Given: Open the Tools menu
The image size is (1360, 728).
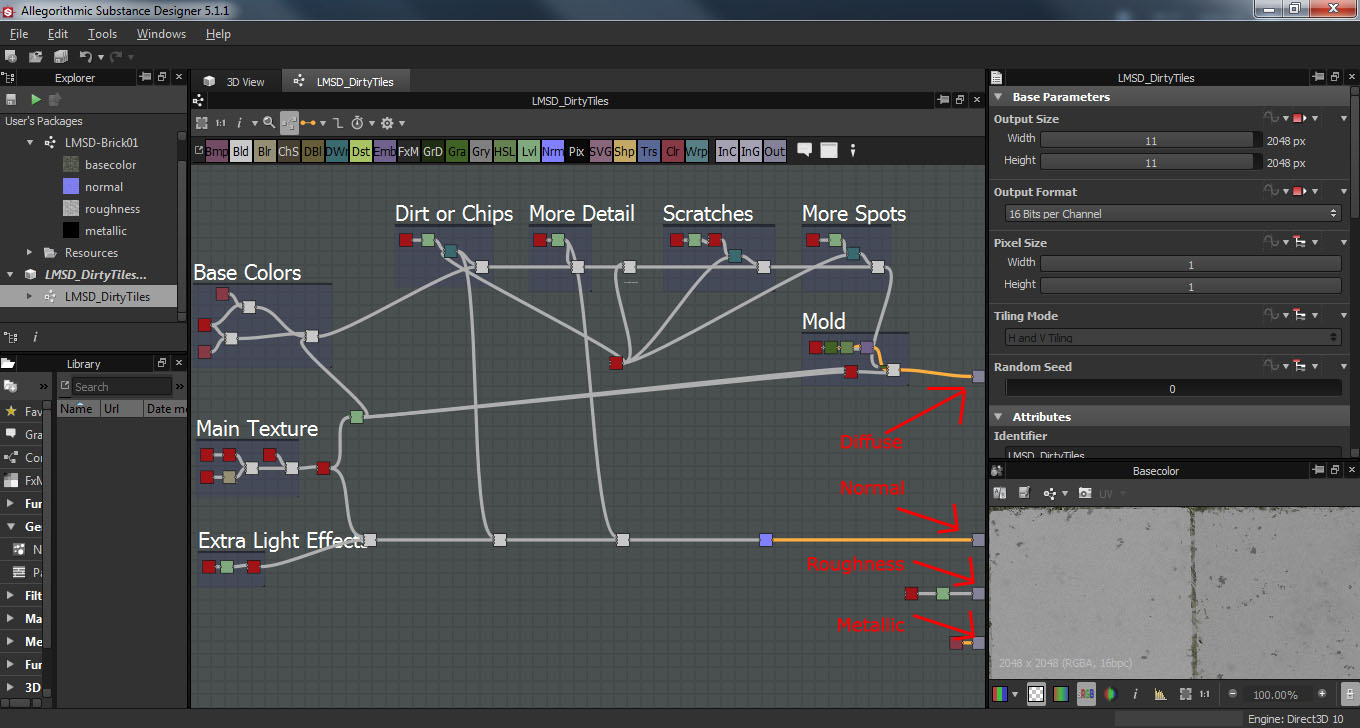Looking at the screenshot, I should pyautogui.click(x=102, y=34).
